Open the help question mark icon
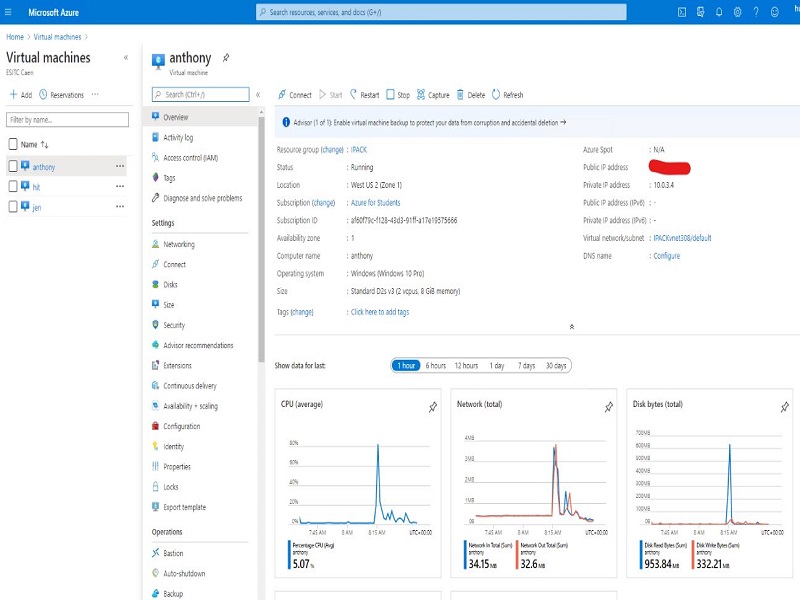This screenshot has height=600, width=800. [x=756, y=12]
